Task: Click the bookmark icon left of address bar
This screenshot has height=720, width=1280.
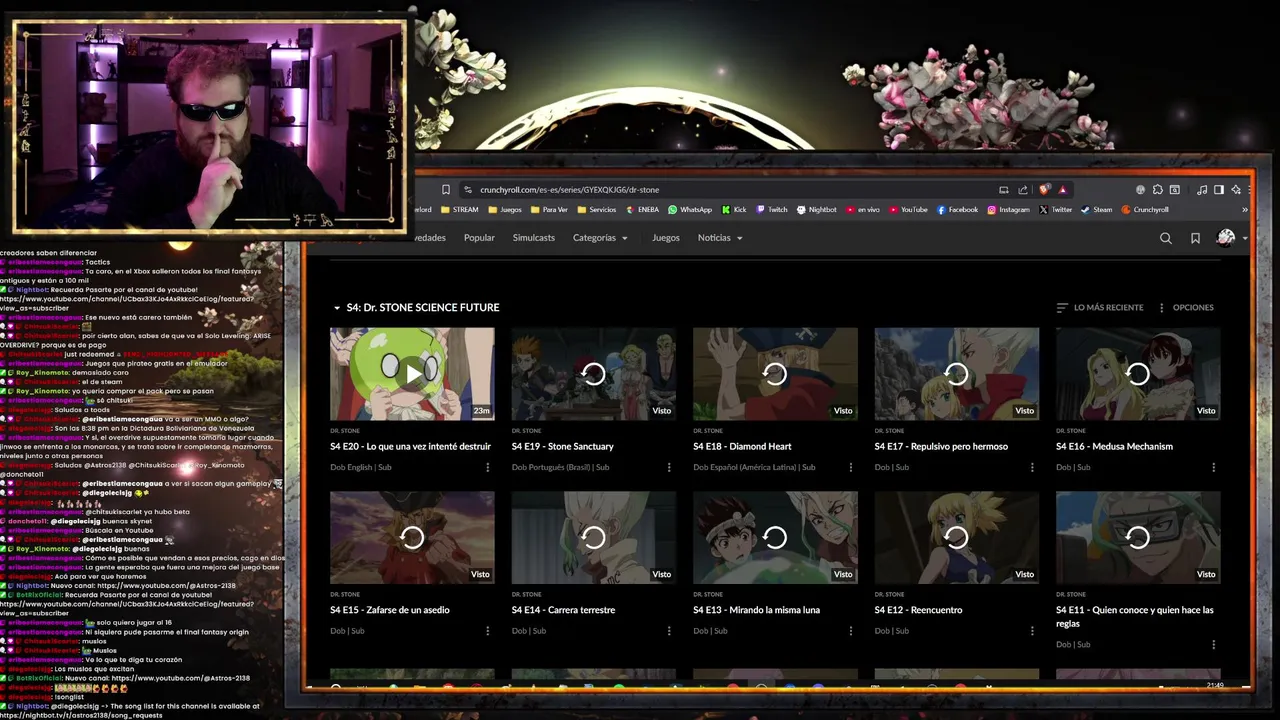Action: point(446,189)
